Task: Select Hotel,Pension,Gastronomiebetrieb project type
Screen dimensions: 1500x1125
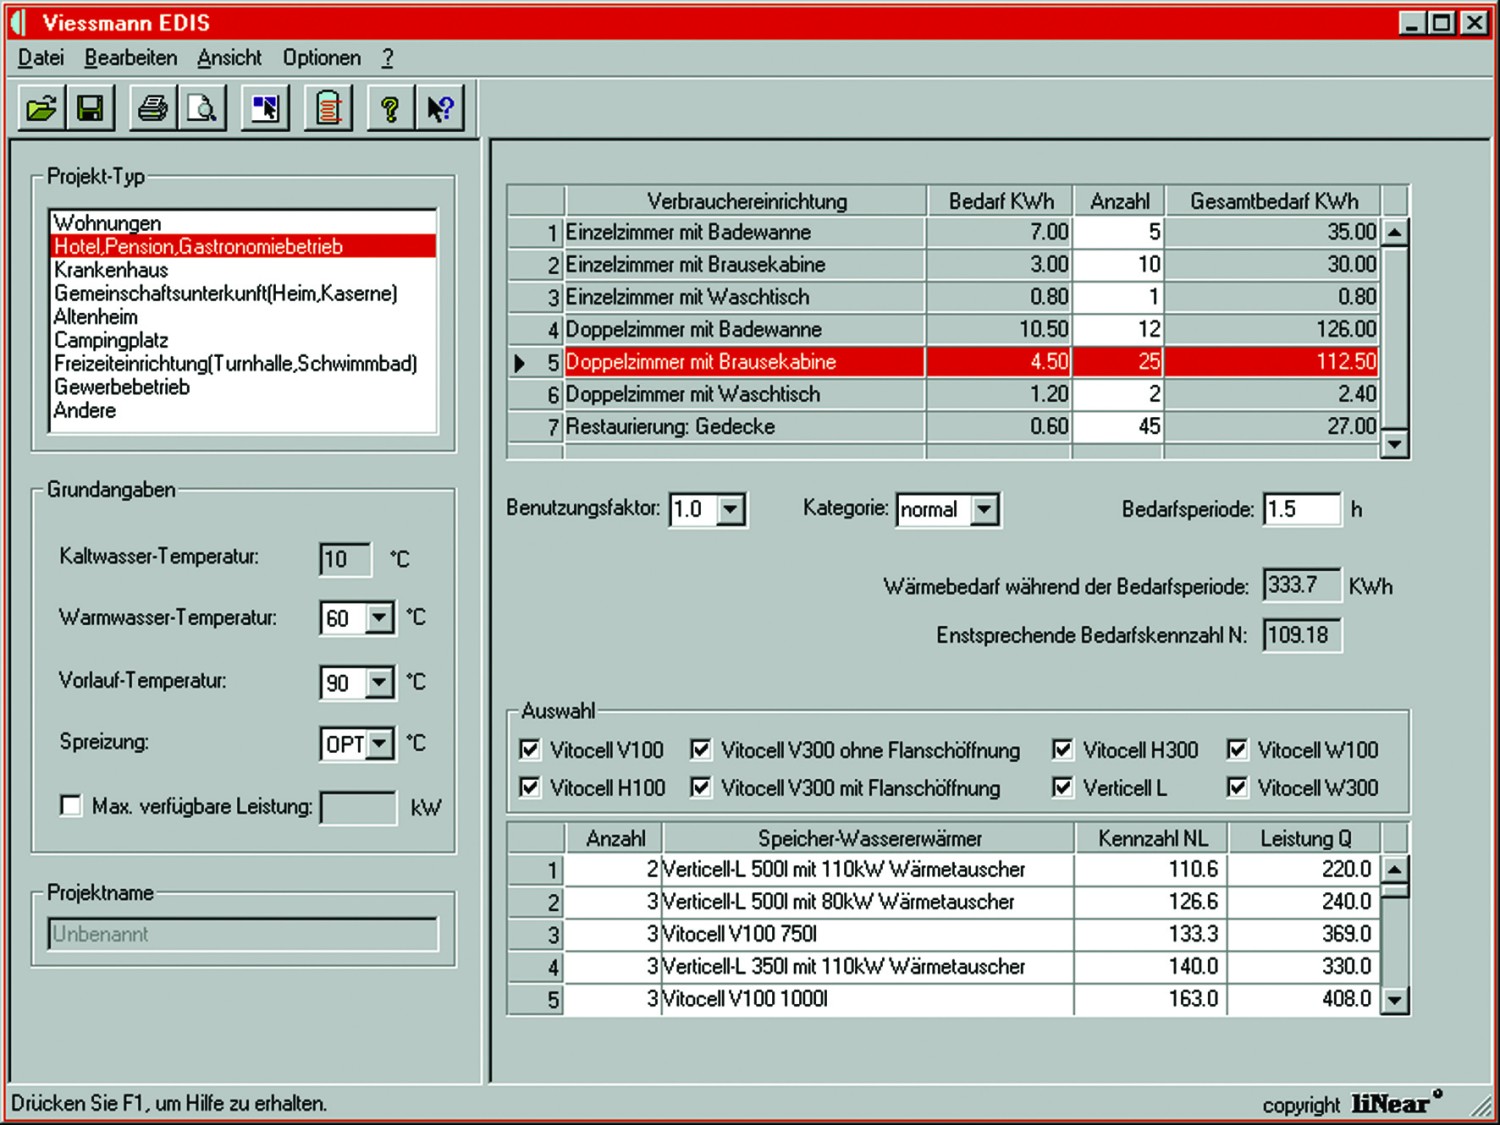Action: (x=243, y=246)
